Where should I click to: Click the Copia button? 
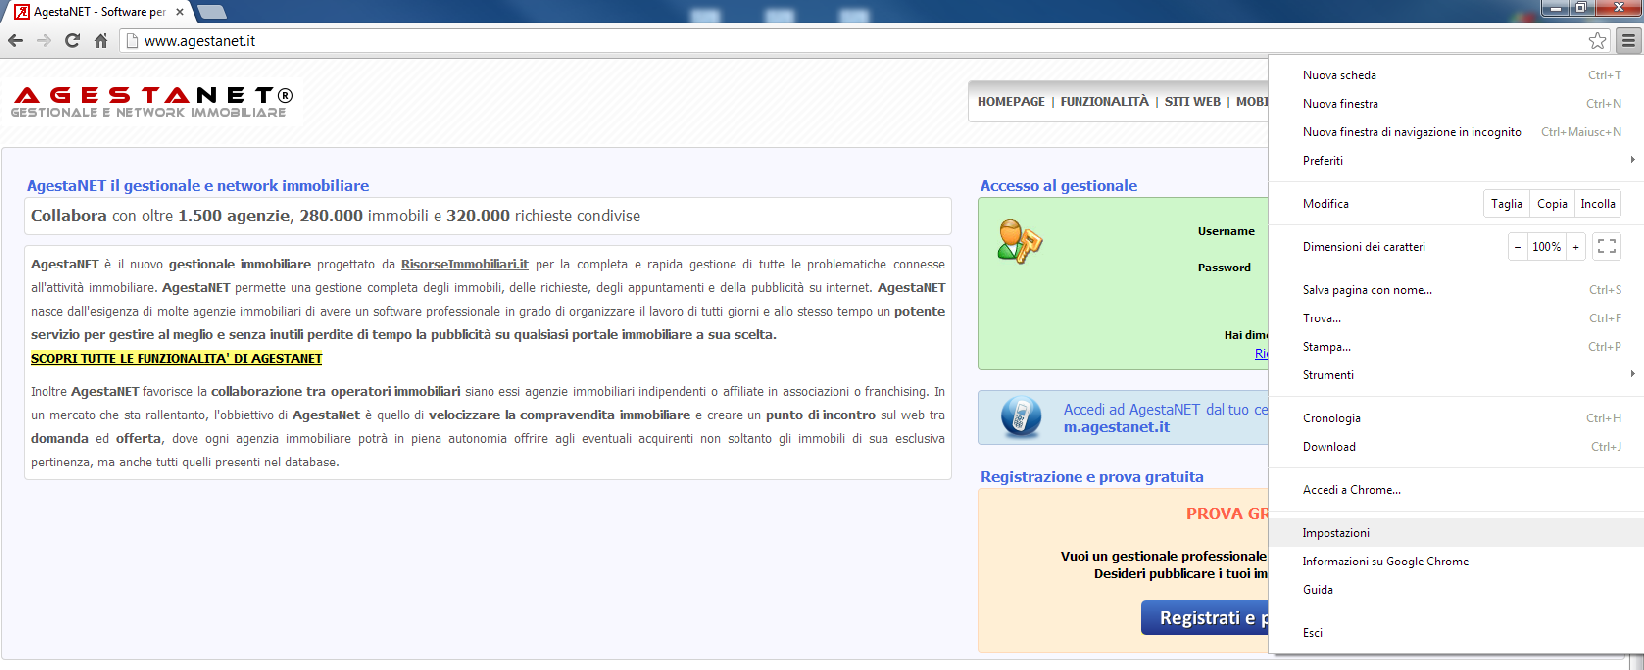(x=1552, y=204)
